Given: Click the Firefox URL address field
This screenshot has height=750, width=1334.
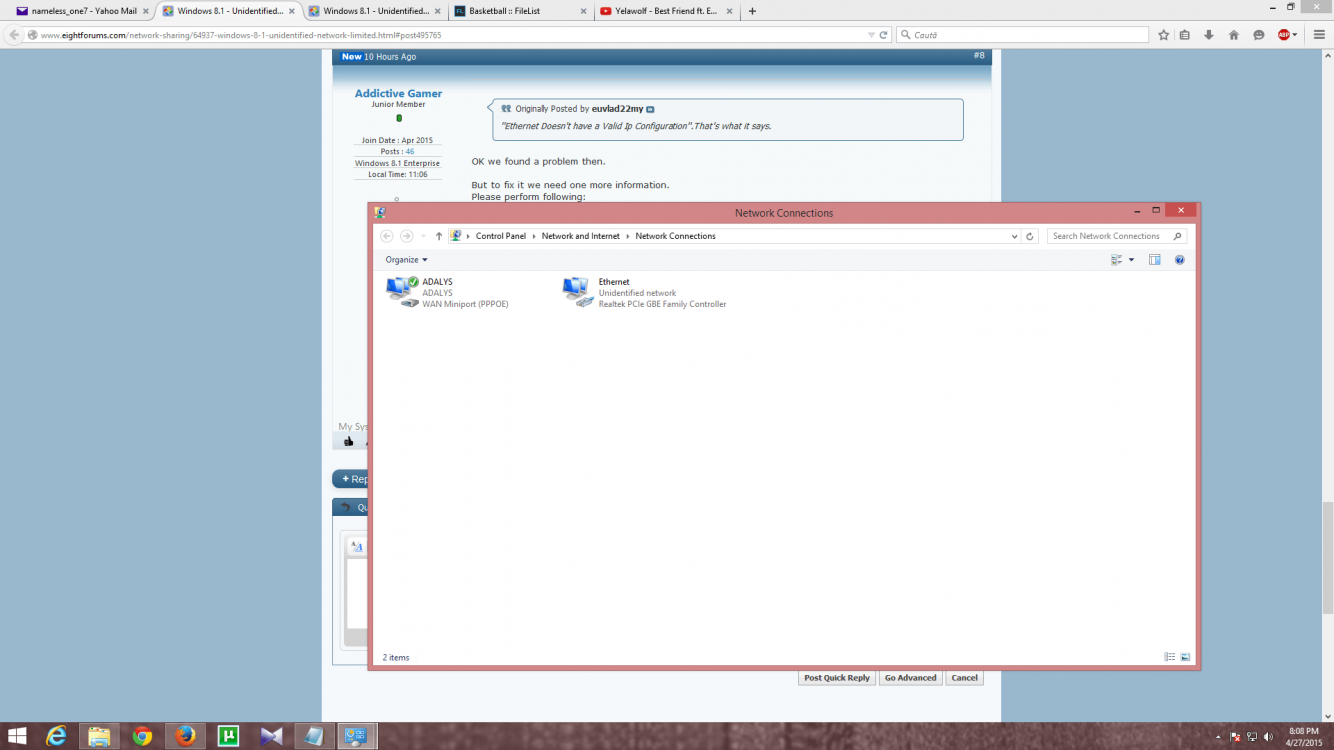Looking at the screenshot, I should pyautogui.click(x=450, y=35).
